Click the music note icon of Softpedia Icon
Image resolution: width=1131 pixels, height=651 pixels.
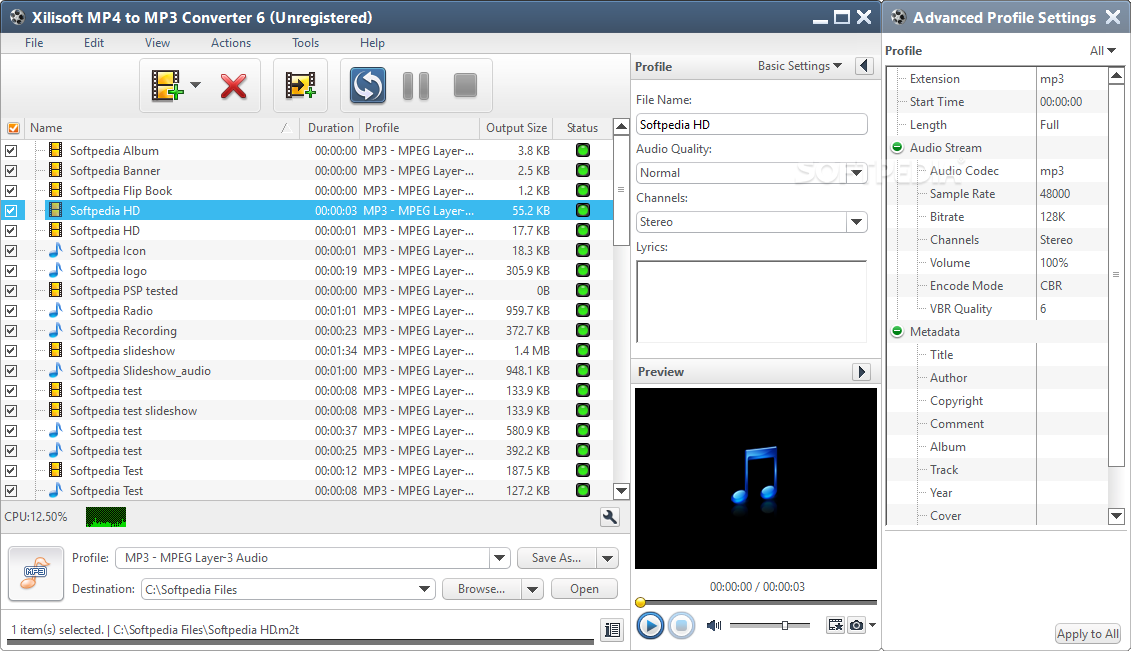coord(56,250)
